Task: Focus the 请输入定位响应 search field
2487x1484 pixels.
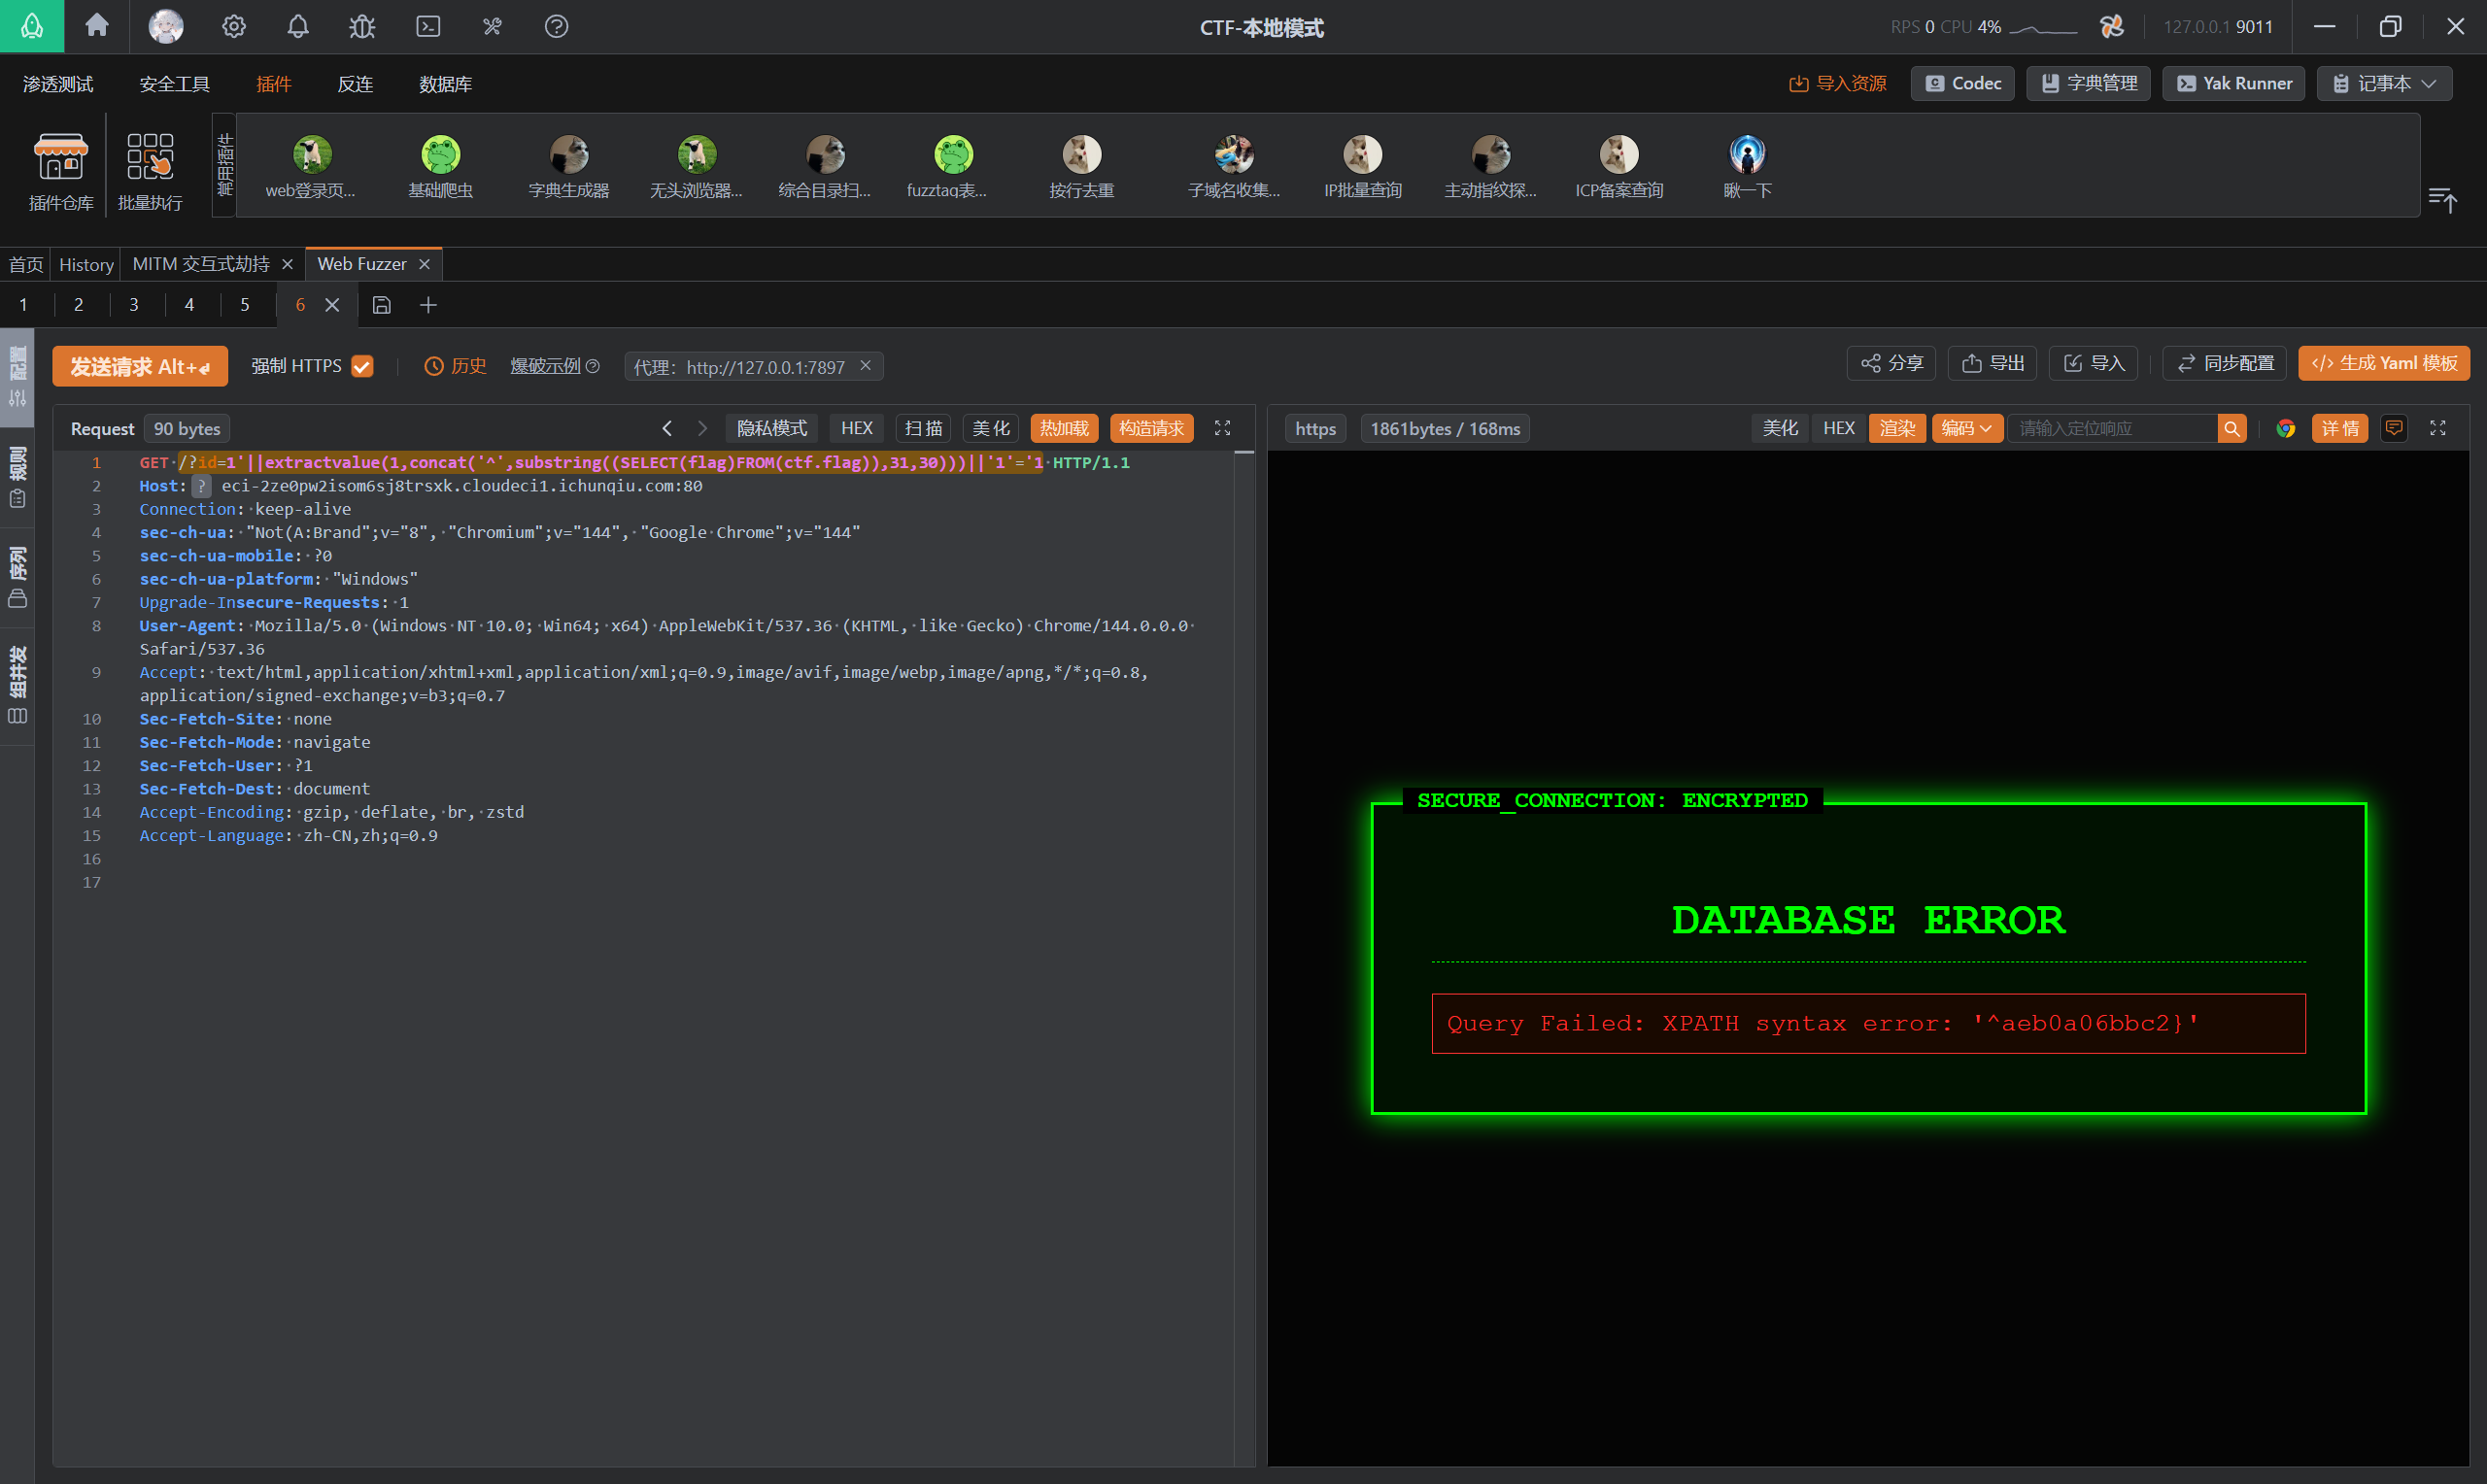Action: coord(2112,429)
